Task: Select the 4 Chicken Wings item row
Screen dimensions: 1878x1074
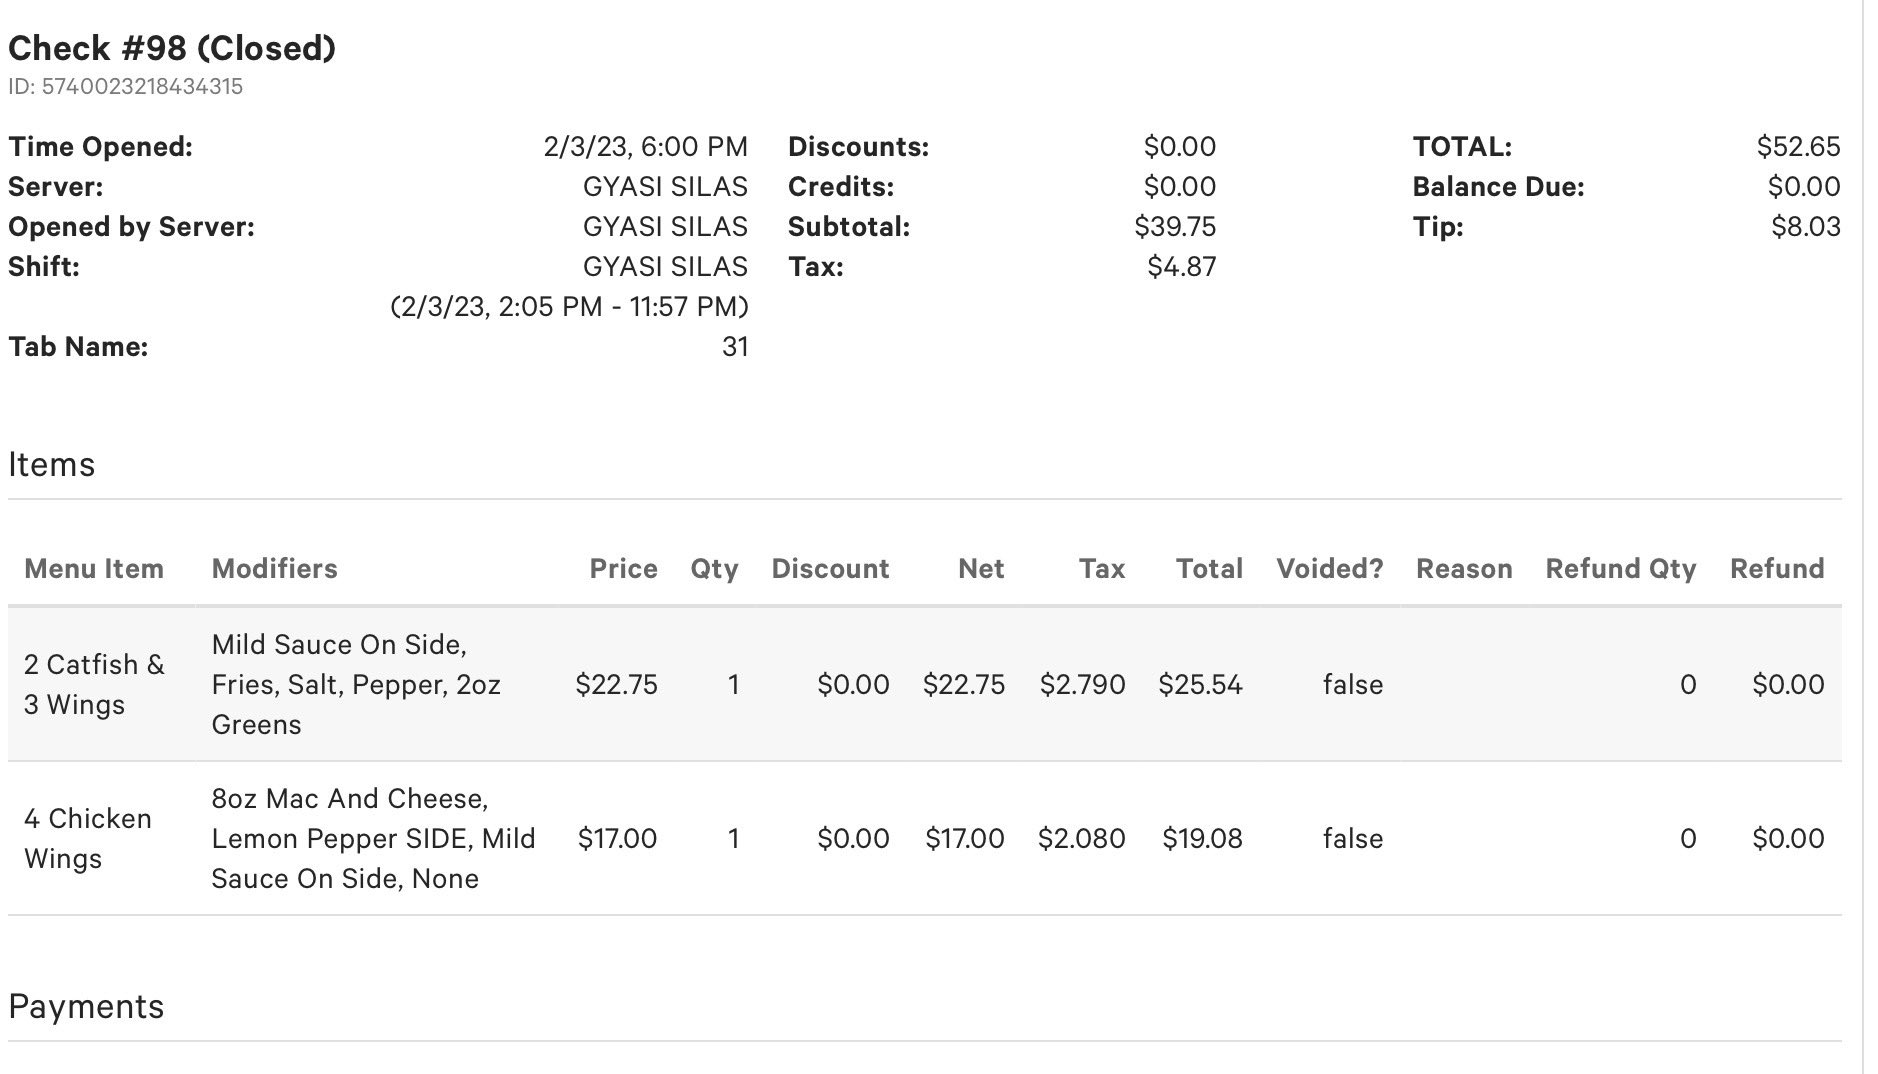Action: click(x=924, y=839)
